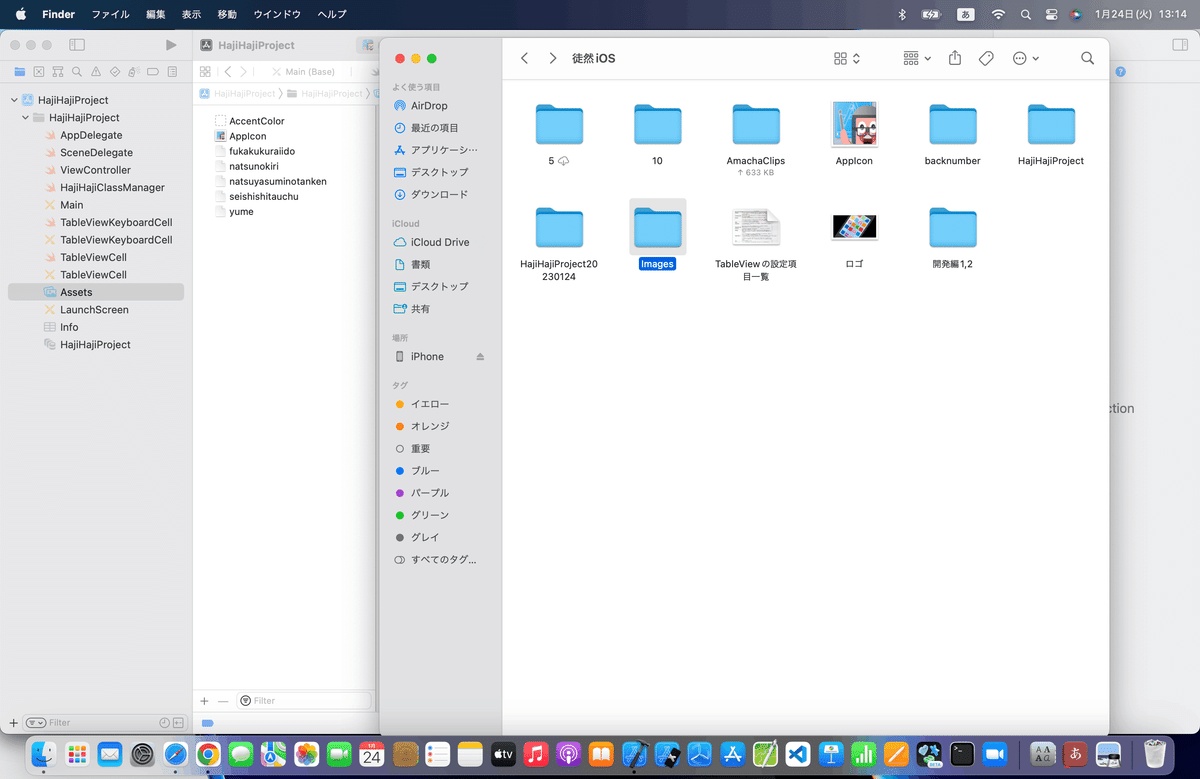The width and height of the screenshot is (1200, 779).
Task: Go back in Xcode's editor history
Action: pos(228,72)
